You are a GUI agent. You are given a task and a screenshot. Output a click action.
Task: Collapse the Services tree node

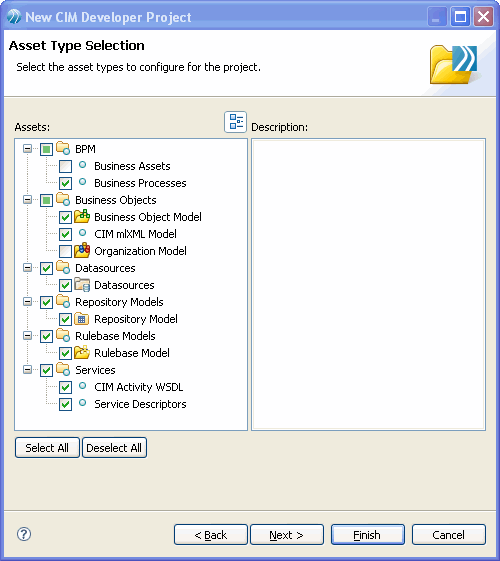click(x=27, y=369)
